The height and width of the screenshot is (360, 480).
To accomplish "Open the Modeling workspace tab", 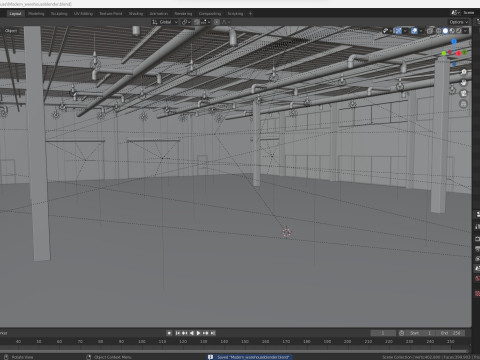I will [x=36, y=14].
